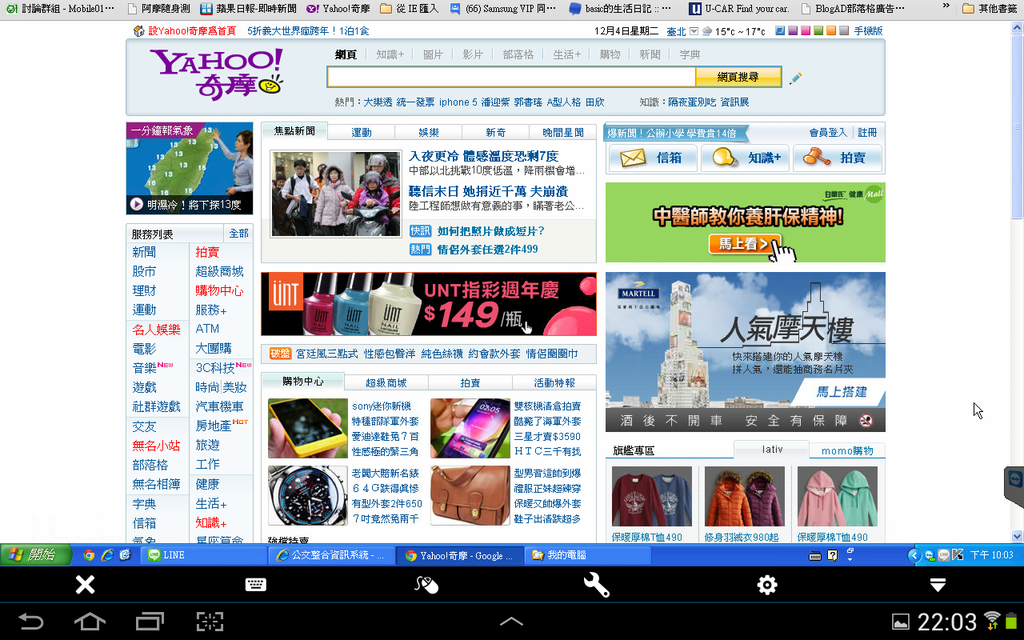The height and width of the screenshot is (640, 1024).
Task: Open the keyboard icon in remote toolbar
Action: click(255, 584)
